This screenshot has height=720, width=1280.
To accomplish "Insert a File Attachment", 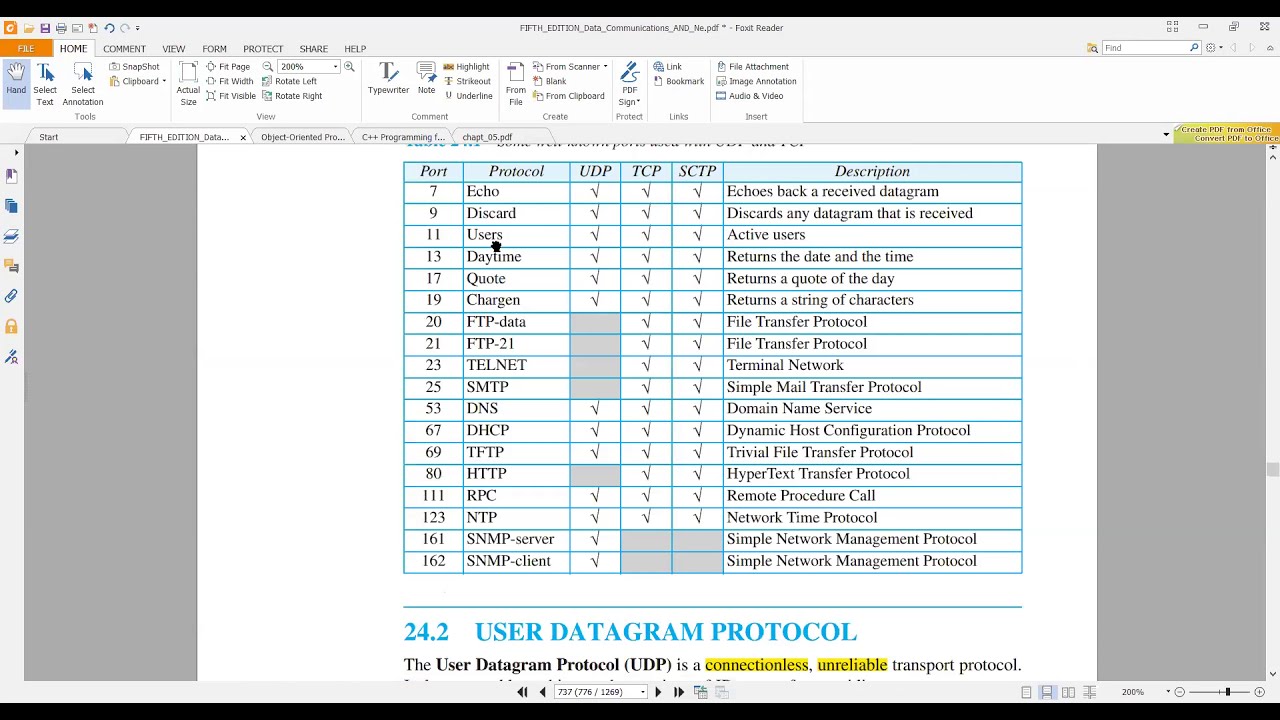I will 752,67.
